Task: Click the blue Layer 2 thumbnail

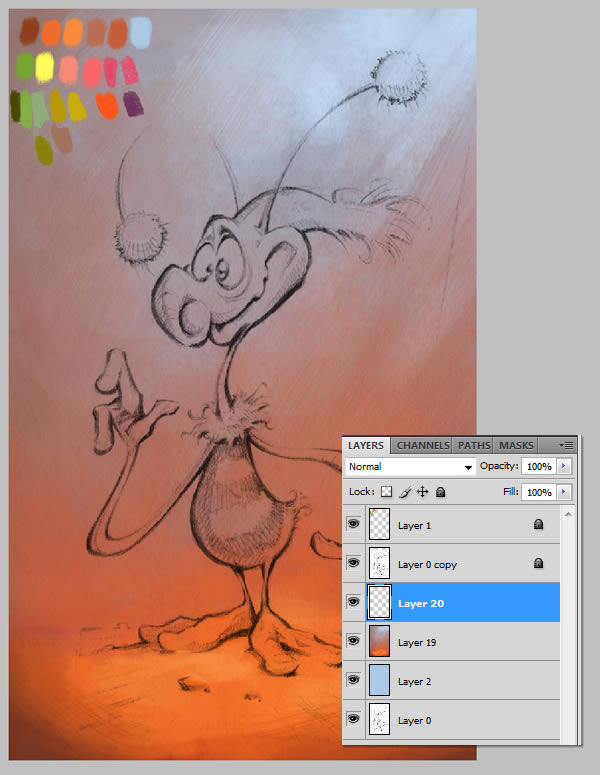Action: pos(380,680)
